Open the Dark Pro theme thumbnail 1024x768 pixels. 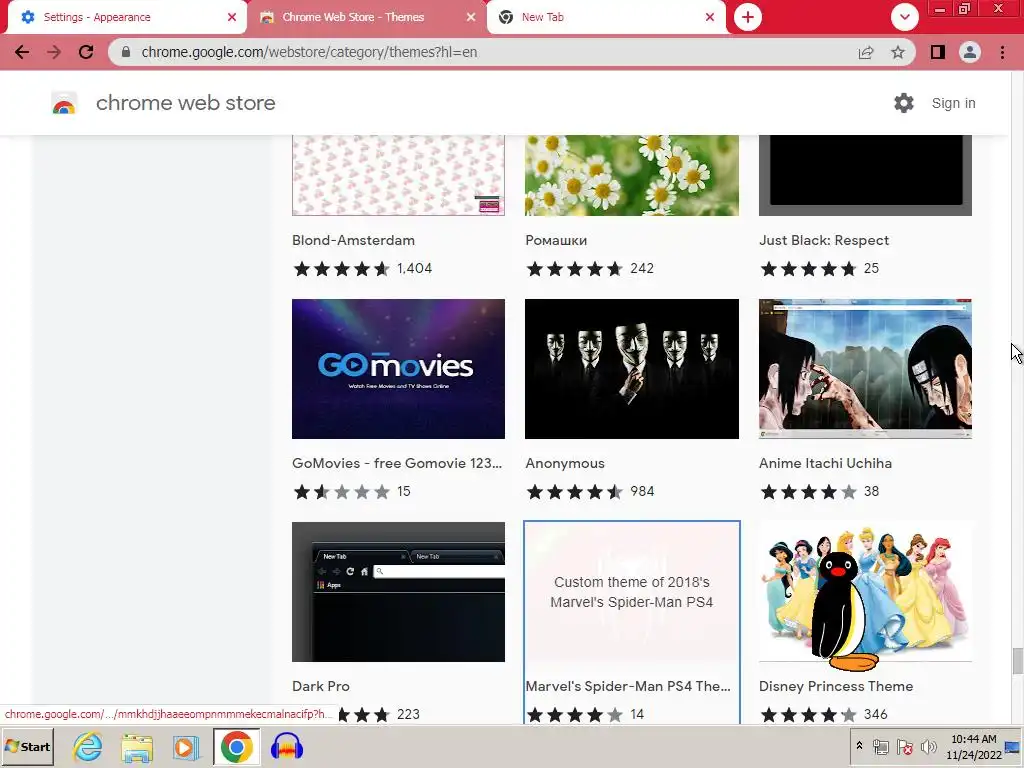point(398,592)
